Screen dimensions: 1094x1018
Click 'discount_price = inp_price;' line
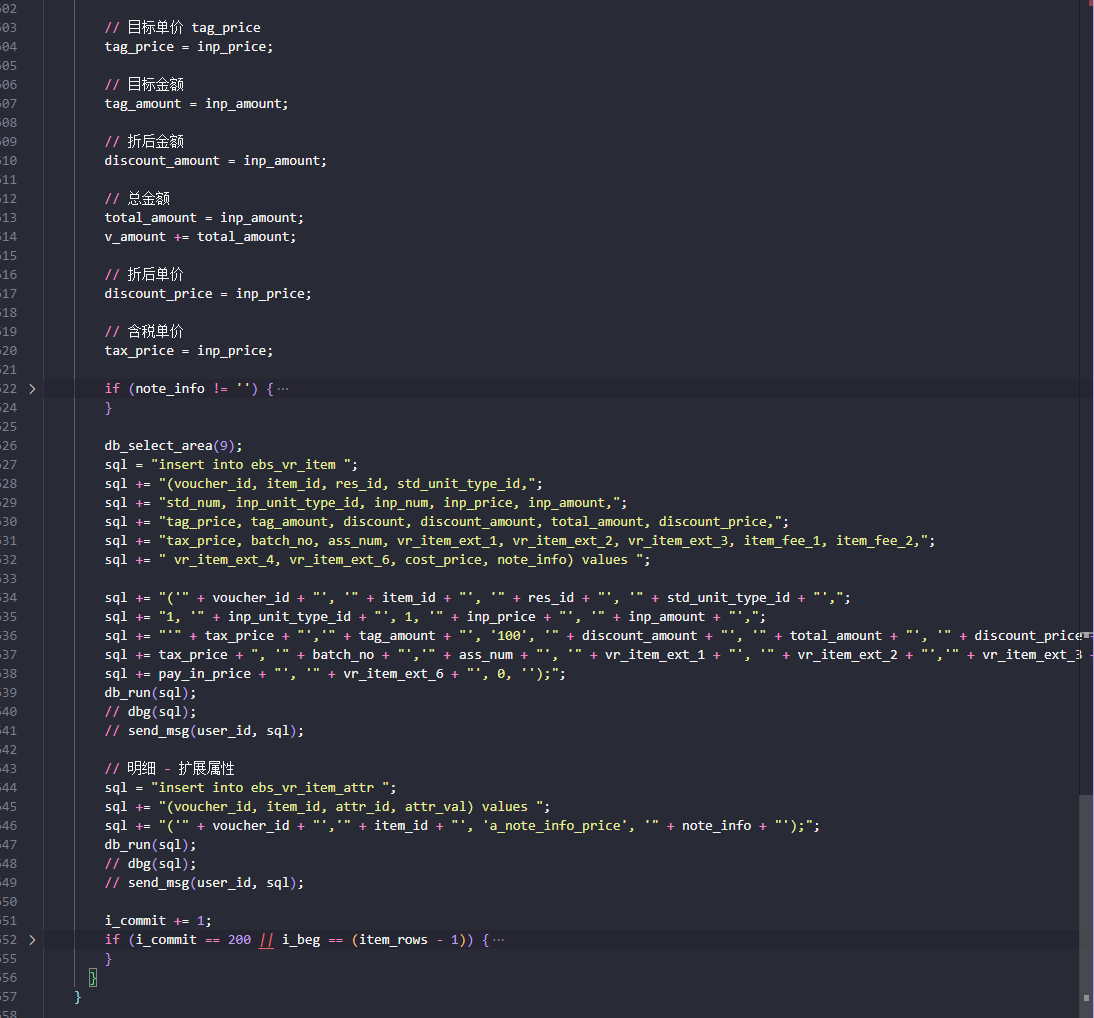tap(208, 293)
